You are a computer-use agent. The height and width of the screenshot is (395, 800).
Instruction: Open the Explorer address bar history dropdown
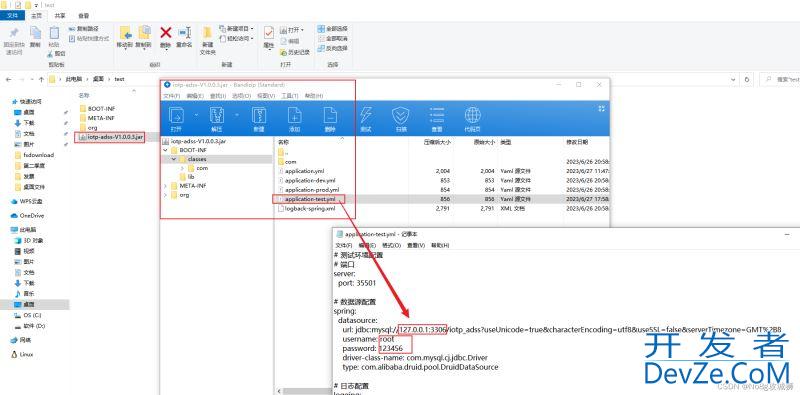[734, 79]
